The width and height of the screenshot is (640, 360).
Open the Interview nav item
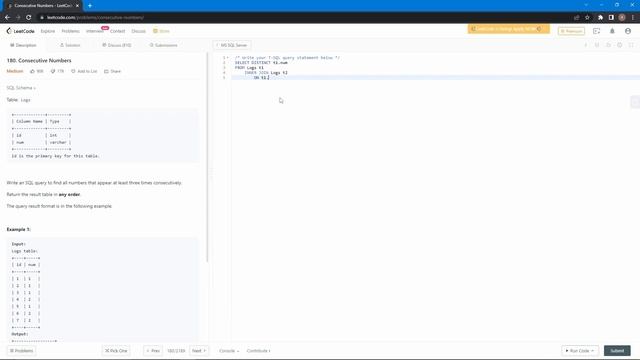tap(95, 31)
